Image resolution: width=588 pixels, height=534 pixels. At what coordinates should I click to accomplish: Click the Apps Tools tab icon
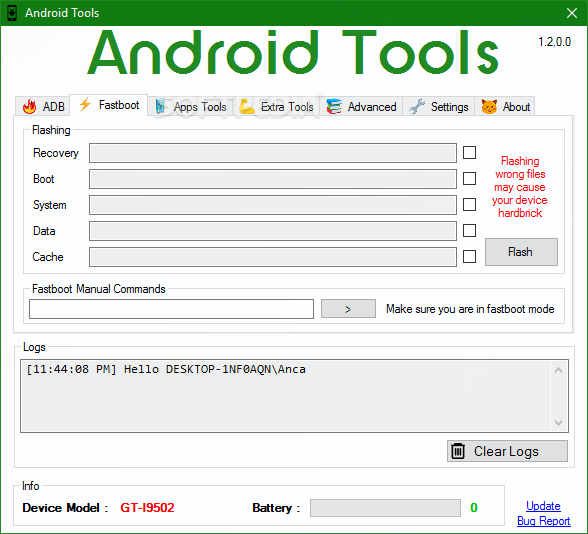tap(160, 106)
